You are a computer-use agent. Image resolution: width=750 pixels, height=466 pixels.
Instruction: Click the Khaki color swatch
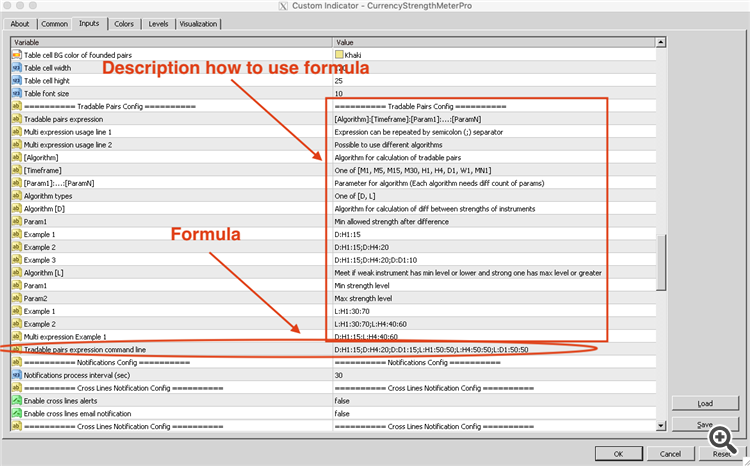point(339,55)
